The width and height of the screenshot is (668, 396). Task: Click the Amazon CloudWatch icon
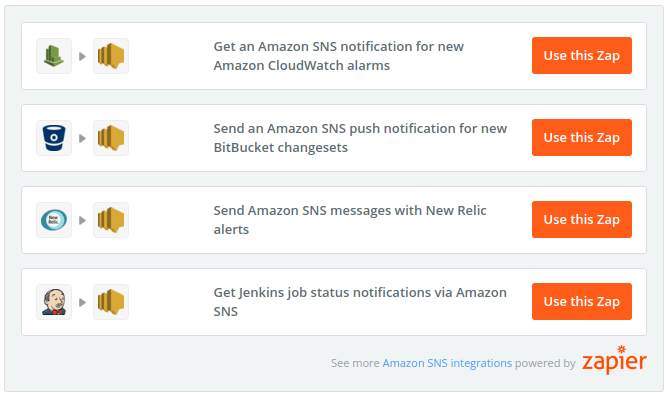(x=54, y=56)
